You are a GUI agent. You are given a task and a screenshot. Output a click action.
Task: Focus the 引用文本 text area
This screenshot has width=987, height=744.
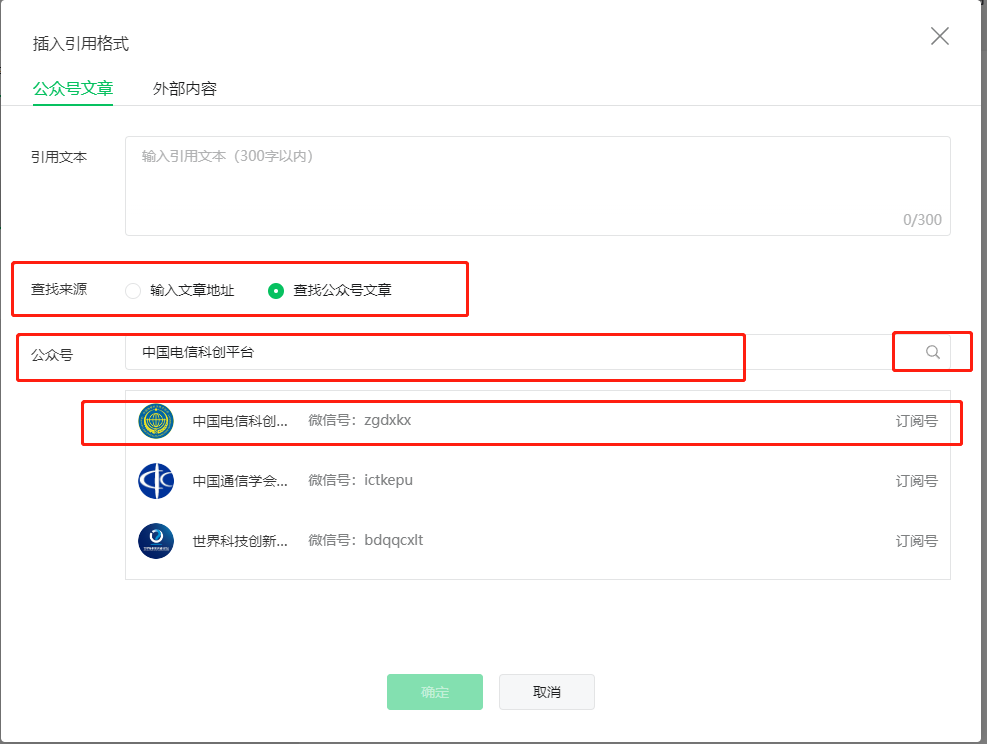pos(538,186)
